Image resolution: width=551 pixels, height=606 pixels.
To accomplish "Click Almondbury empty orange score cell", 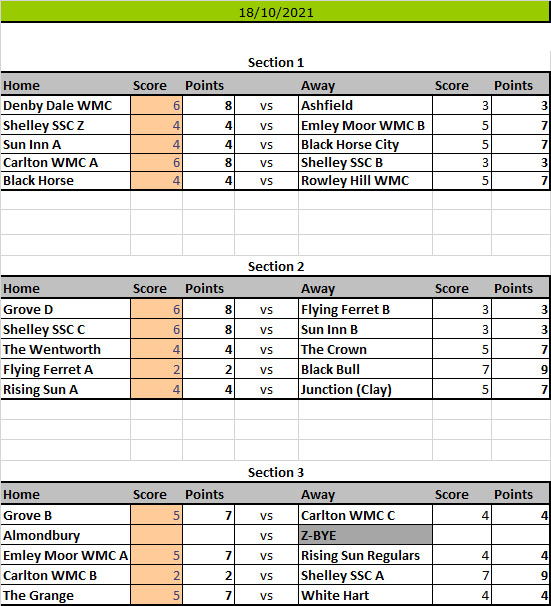I will (x=156, y=535).
